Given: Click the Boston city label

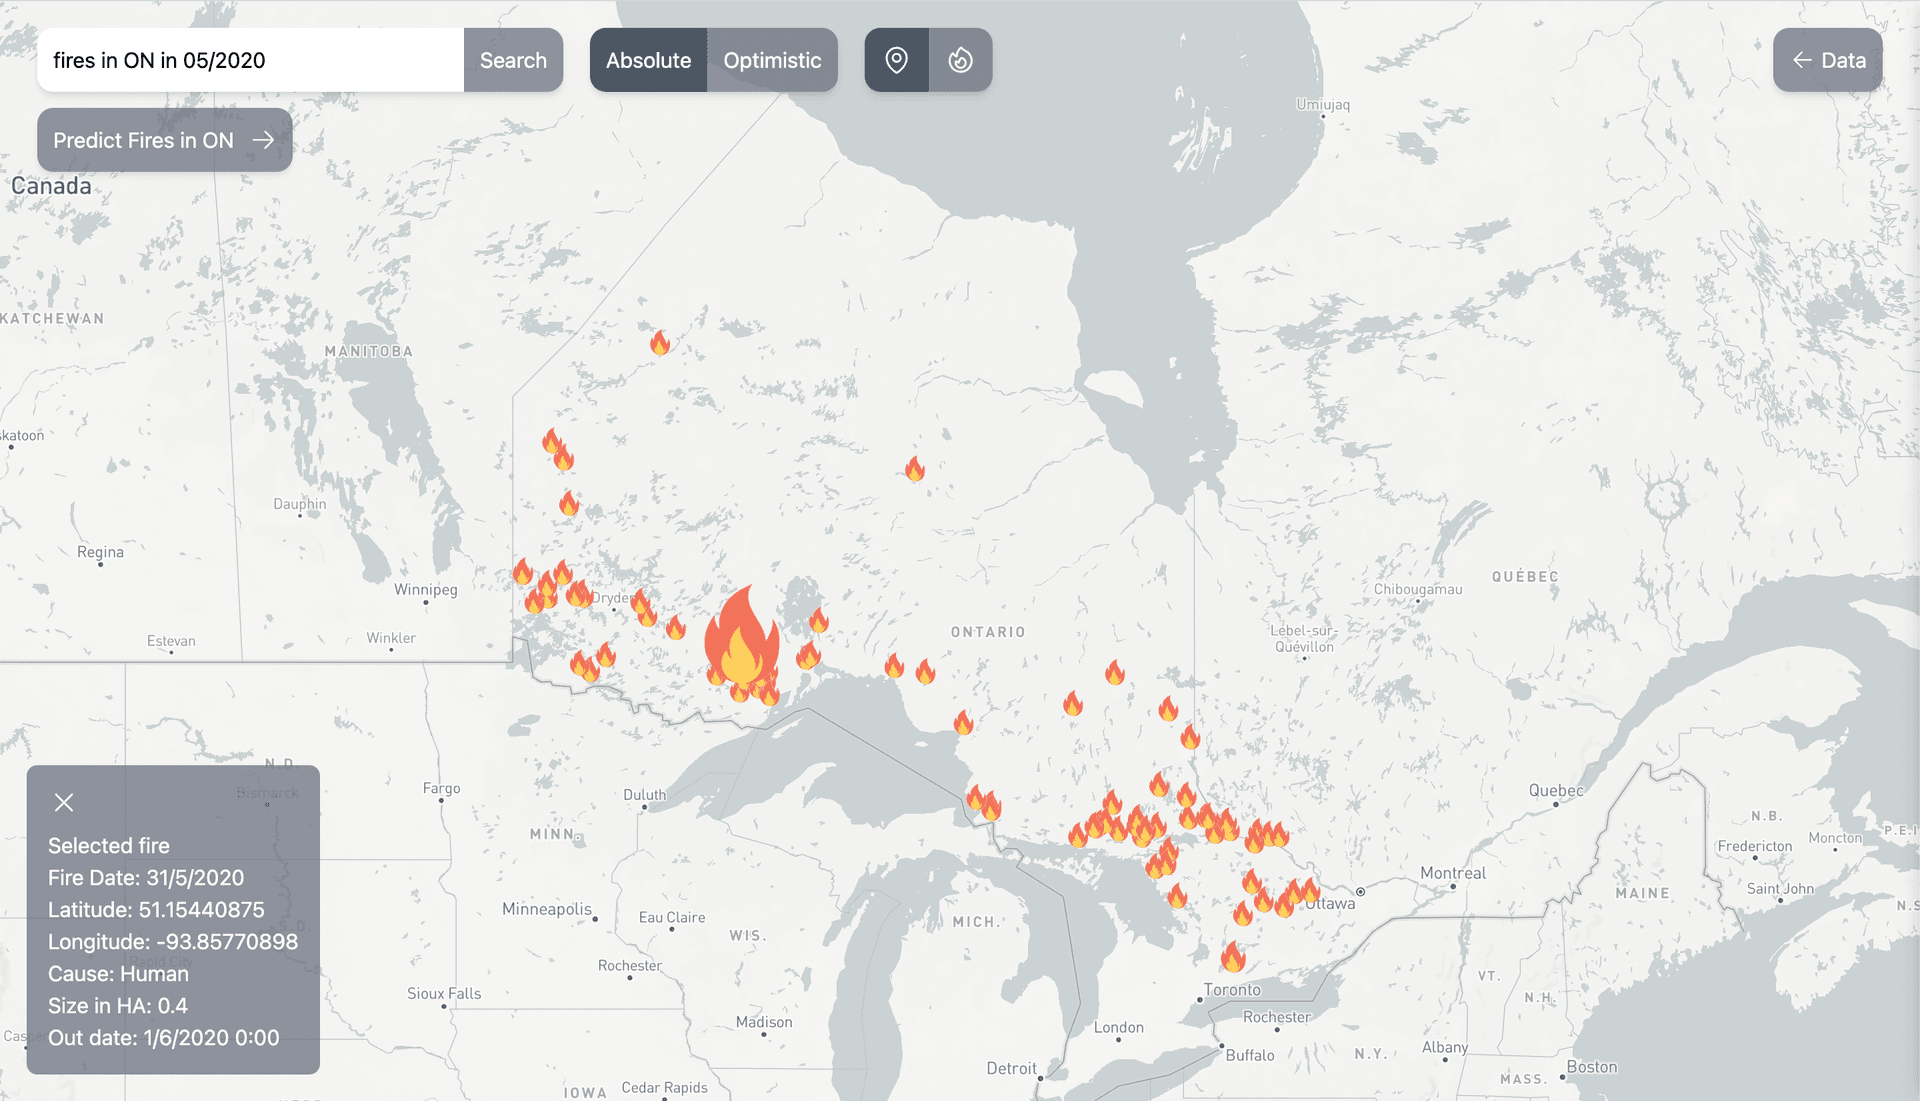Looking at the screenshot, I should [1592, 1067].
